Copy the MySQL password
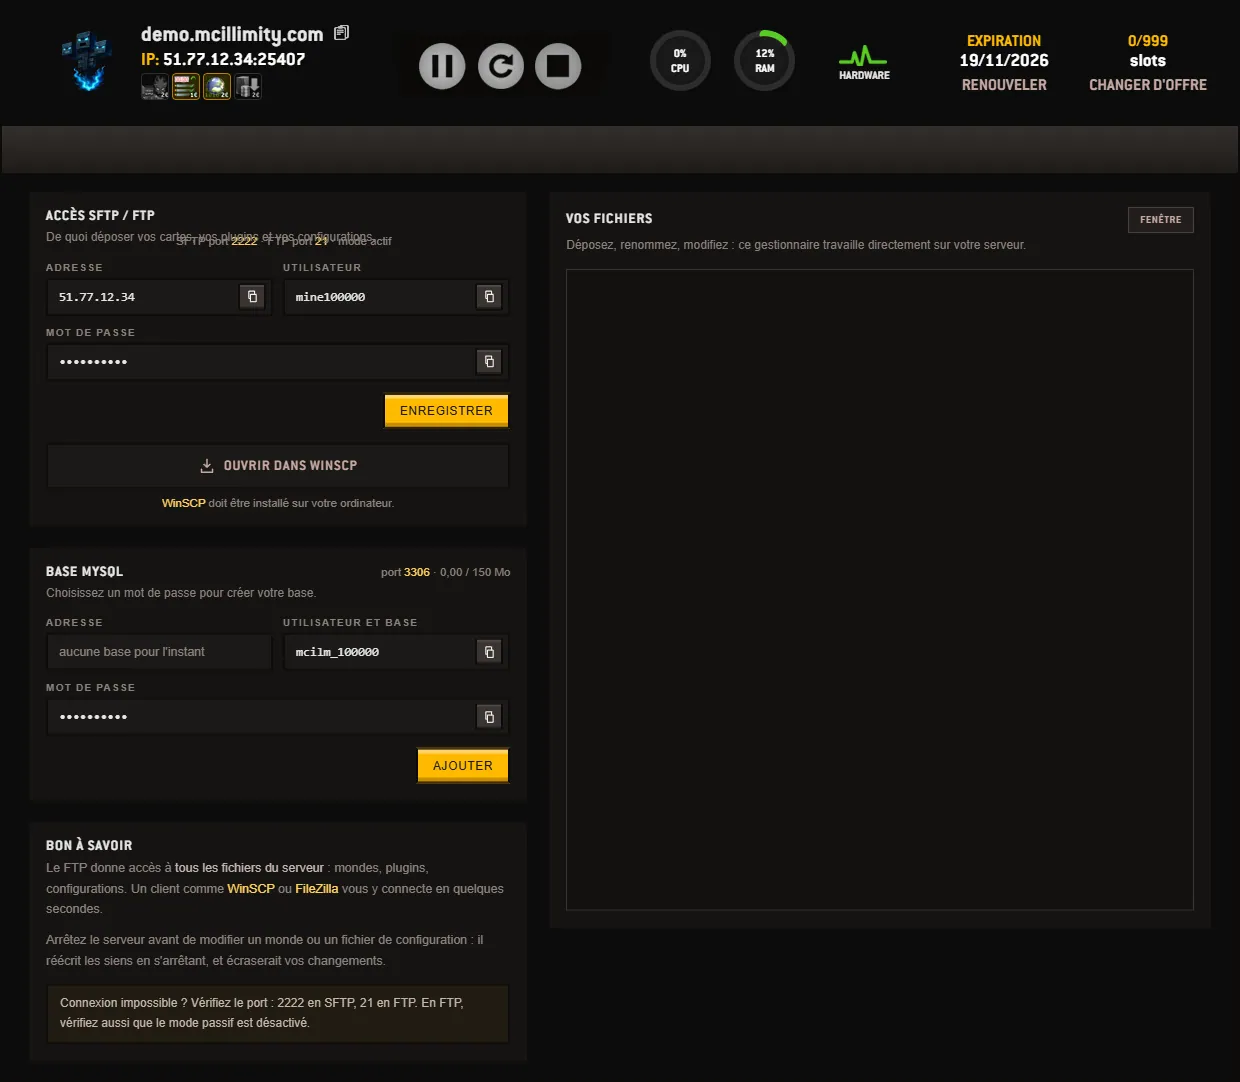 pyautogui.click(x=489, y=717)
